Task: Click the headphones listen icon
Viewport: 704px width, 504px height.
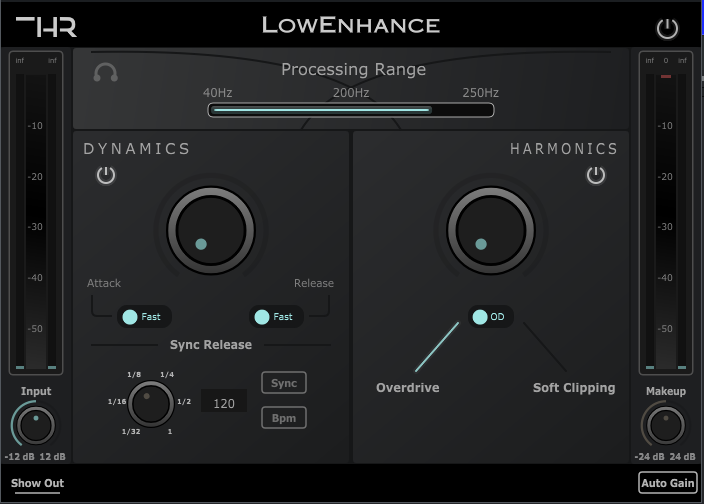Action: pos(105,73)
